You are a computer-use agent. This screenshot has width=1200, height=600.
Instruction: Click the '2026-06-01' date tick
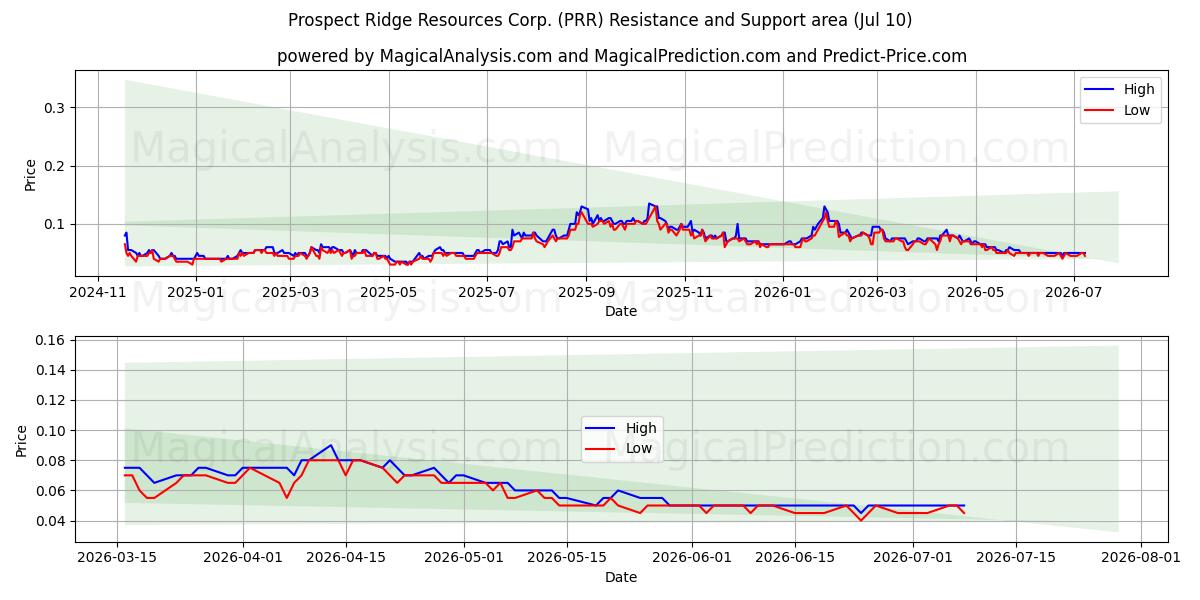point(692,557)
